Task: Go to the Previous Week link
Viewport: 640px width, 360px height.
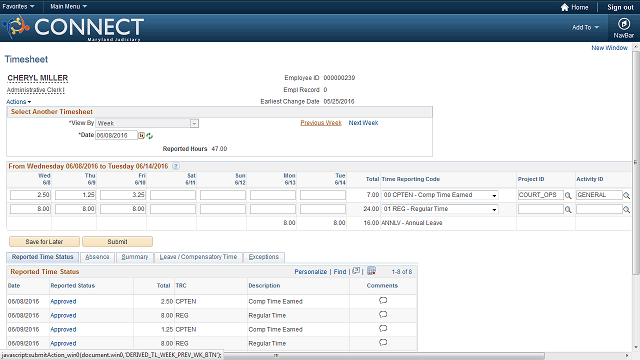Action: 321,123
